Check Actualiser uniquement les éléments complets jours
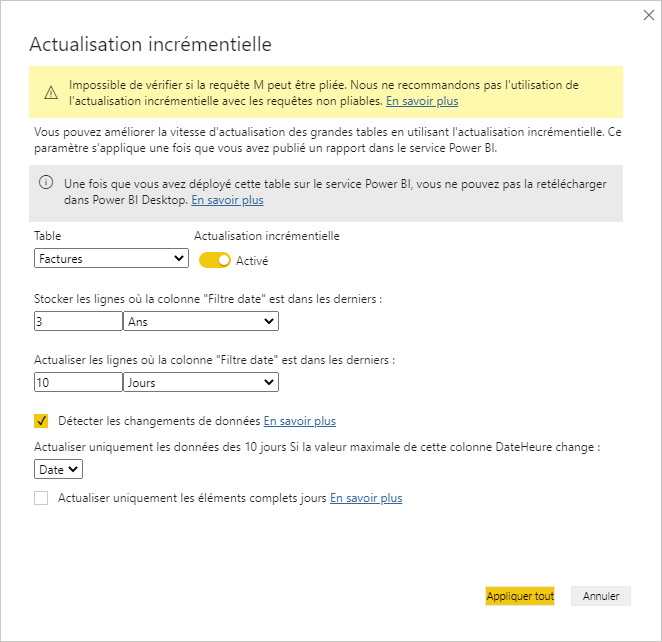 pos(41,498)
